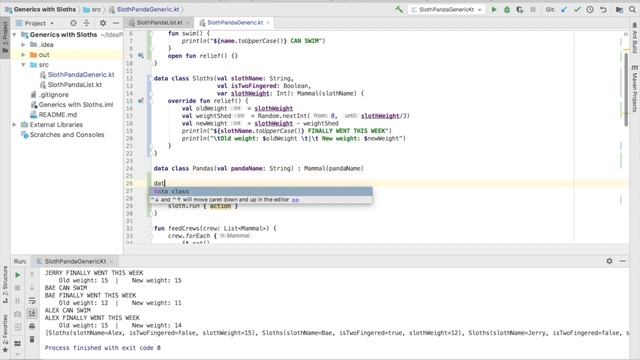The image size is (640, 360).
Task: Click the 'Generics with Sloths' breadcrumb
Action: coord(44,9)
